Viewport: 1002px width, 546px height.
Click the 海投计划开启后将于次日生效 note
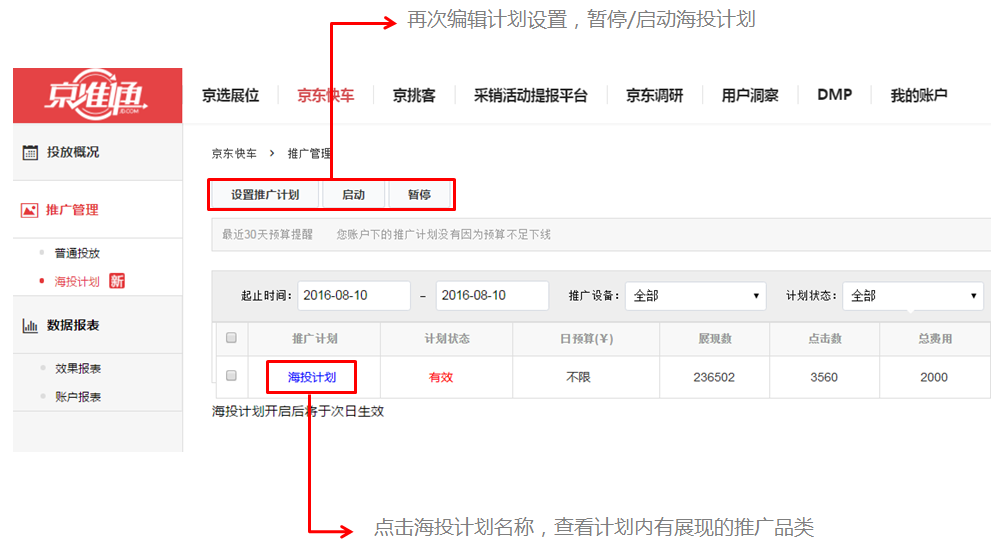coord(298,411)
